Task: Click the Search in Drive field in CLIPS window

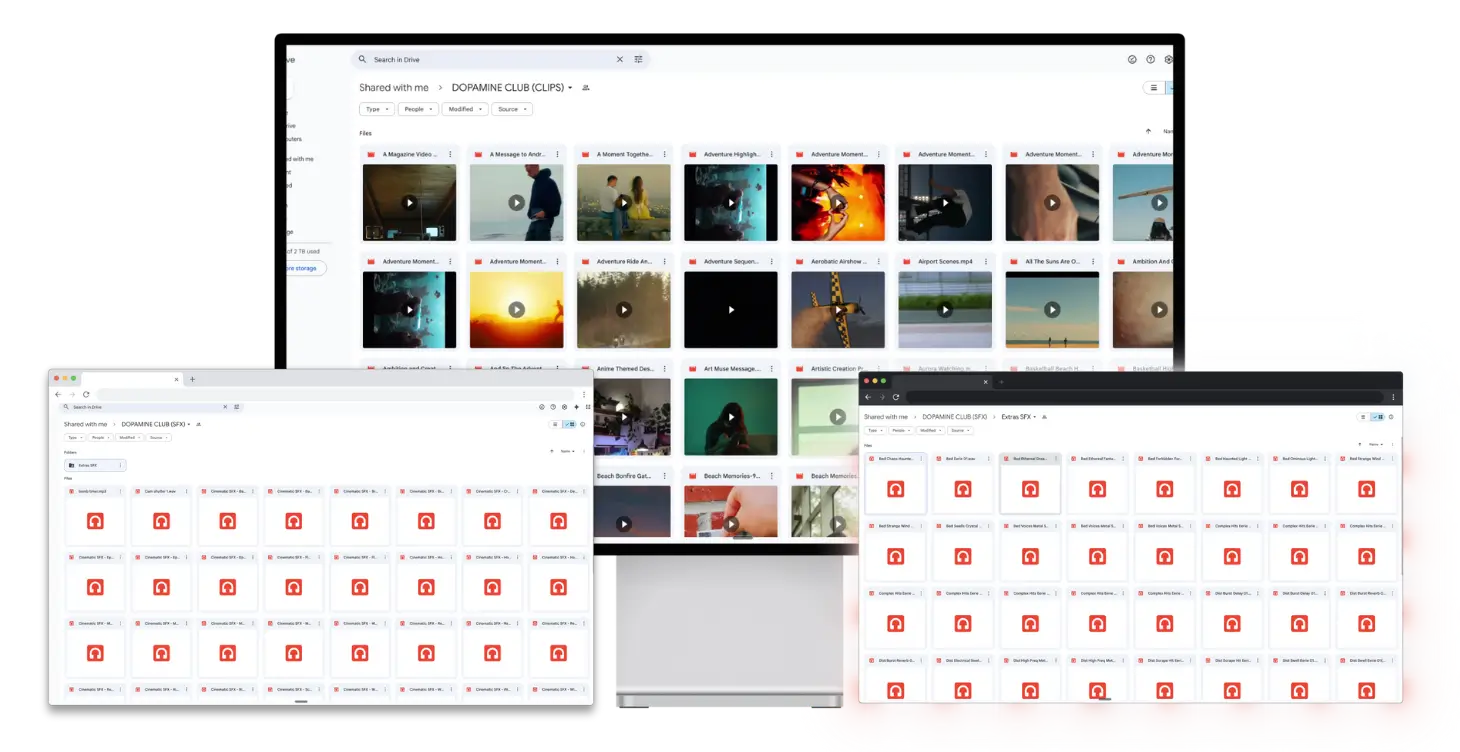Action: coord(490,60)
